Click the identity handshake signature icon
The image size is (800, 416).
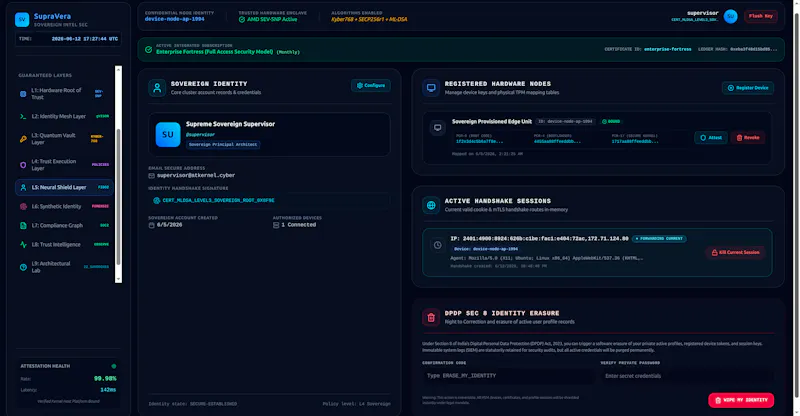click(x=157, y=201)
